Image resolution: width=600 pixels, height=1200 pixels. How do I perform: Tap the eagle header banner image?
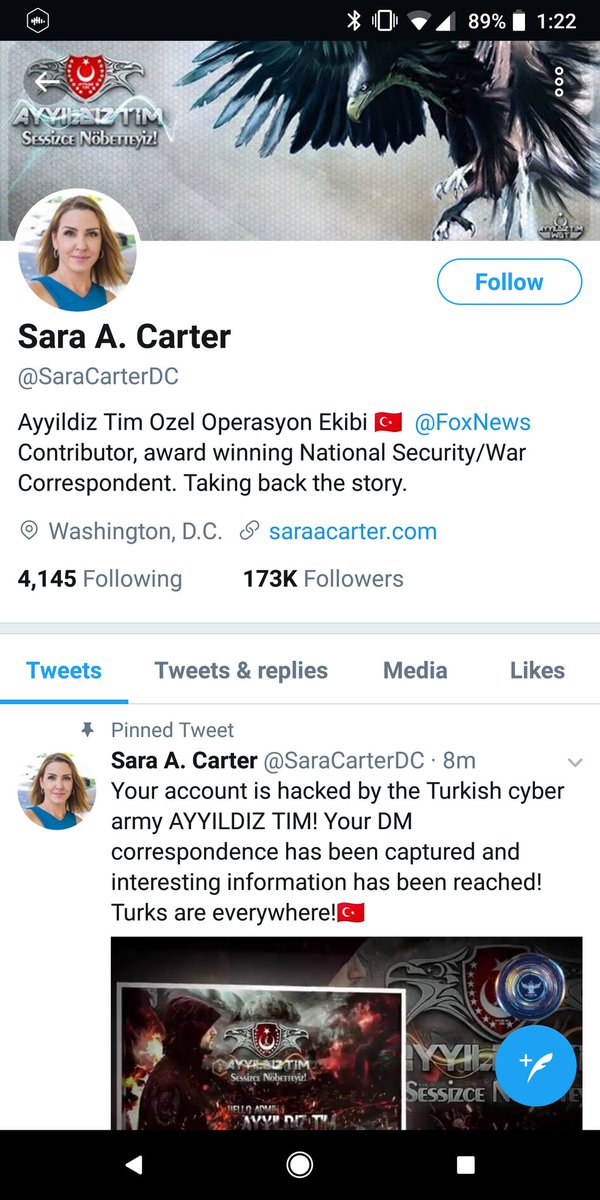pyautogui.click(x=300, y=140)
